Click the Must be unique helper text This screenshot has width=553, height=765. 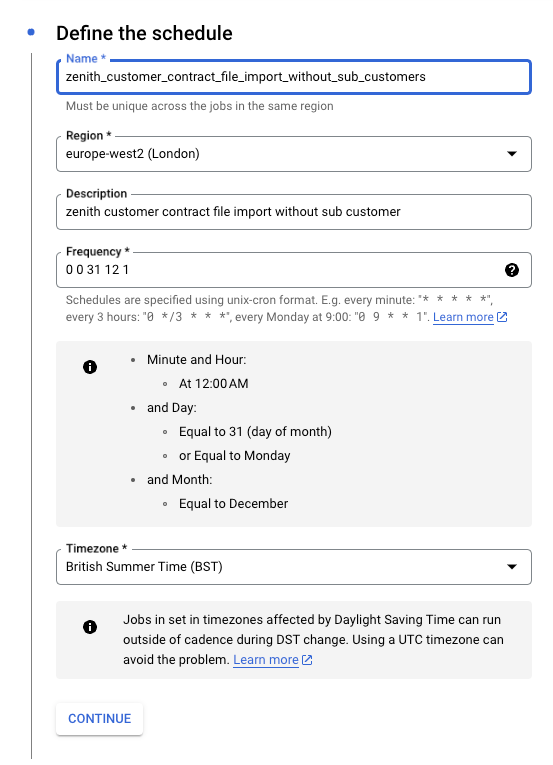click(x=200, y=106)
